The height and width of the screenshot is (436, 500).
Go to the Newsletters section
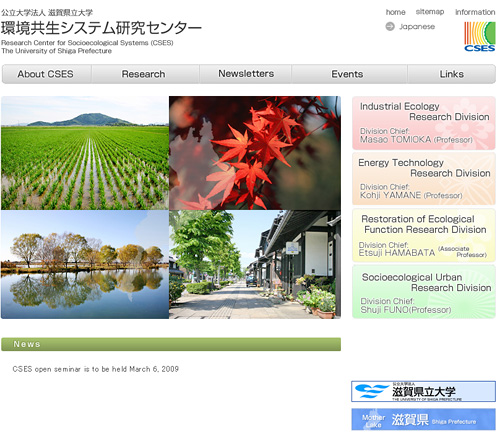pos(246,74)
